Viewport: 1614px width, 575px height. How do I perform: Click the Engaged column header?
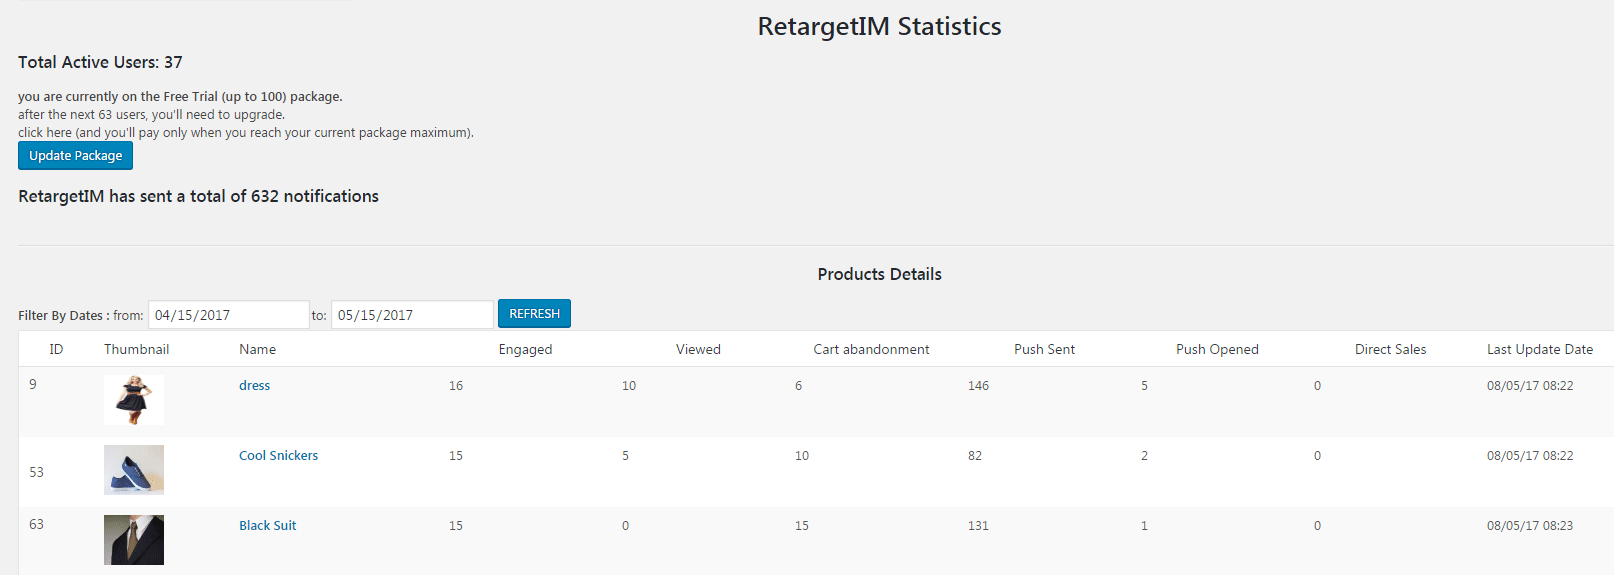525,349
